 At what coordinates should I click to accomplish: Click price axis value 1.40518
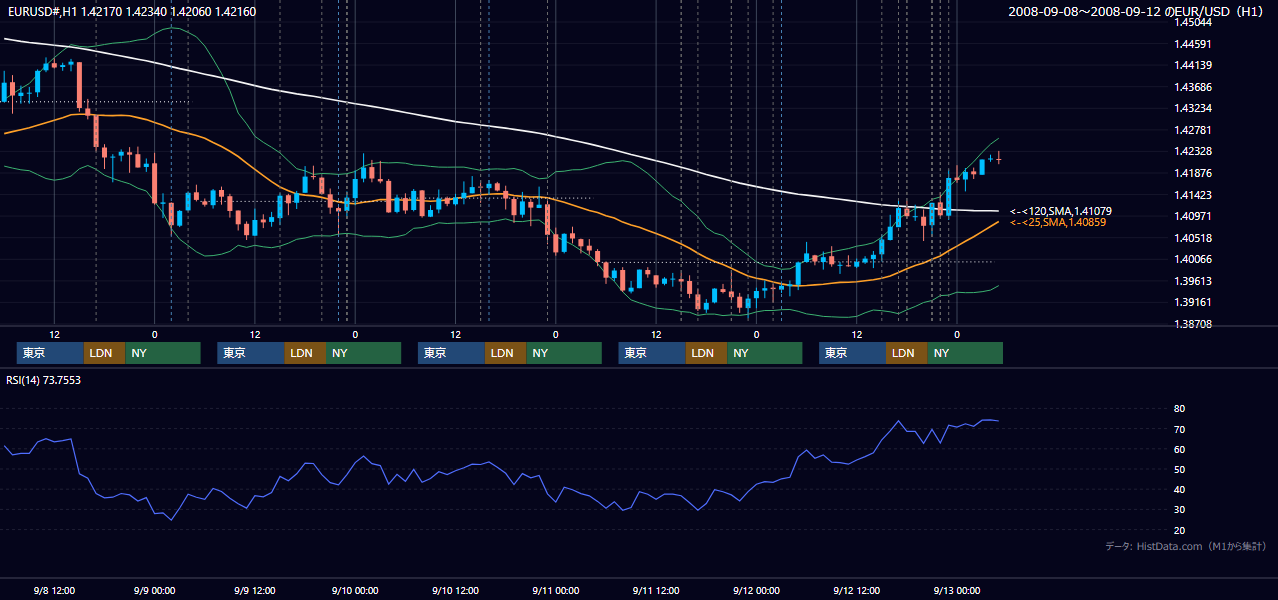(1193, 238)
